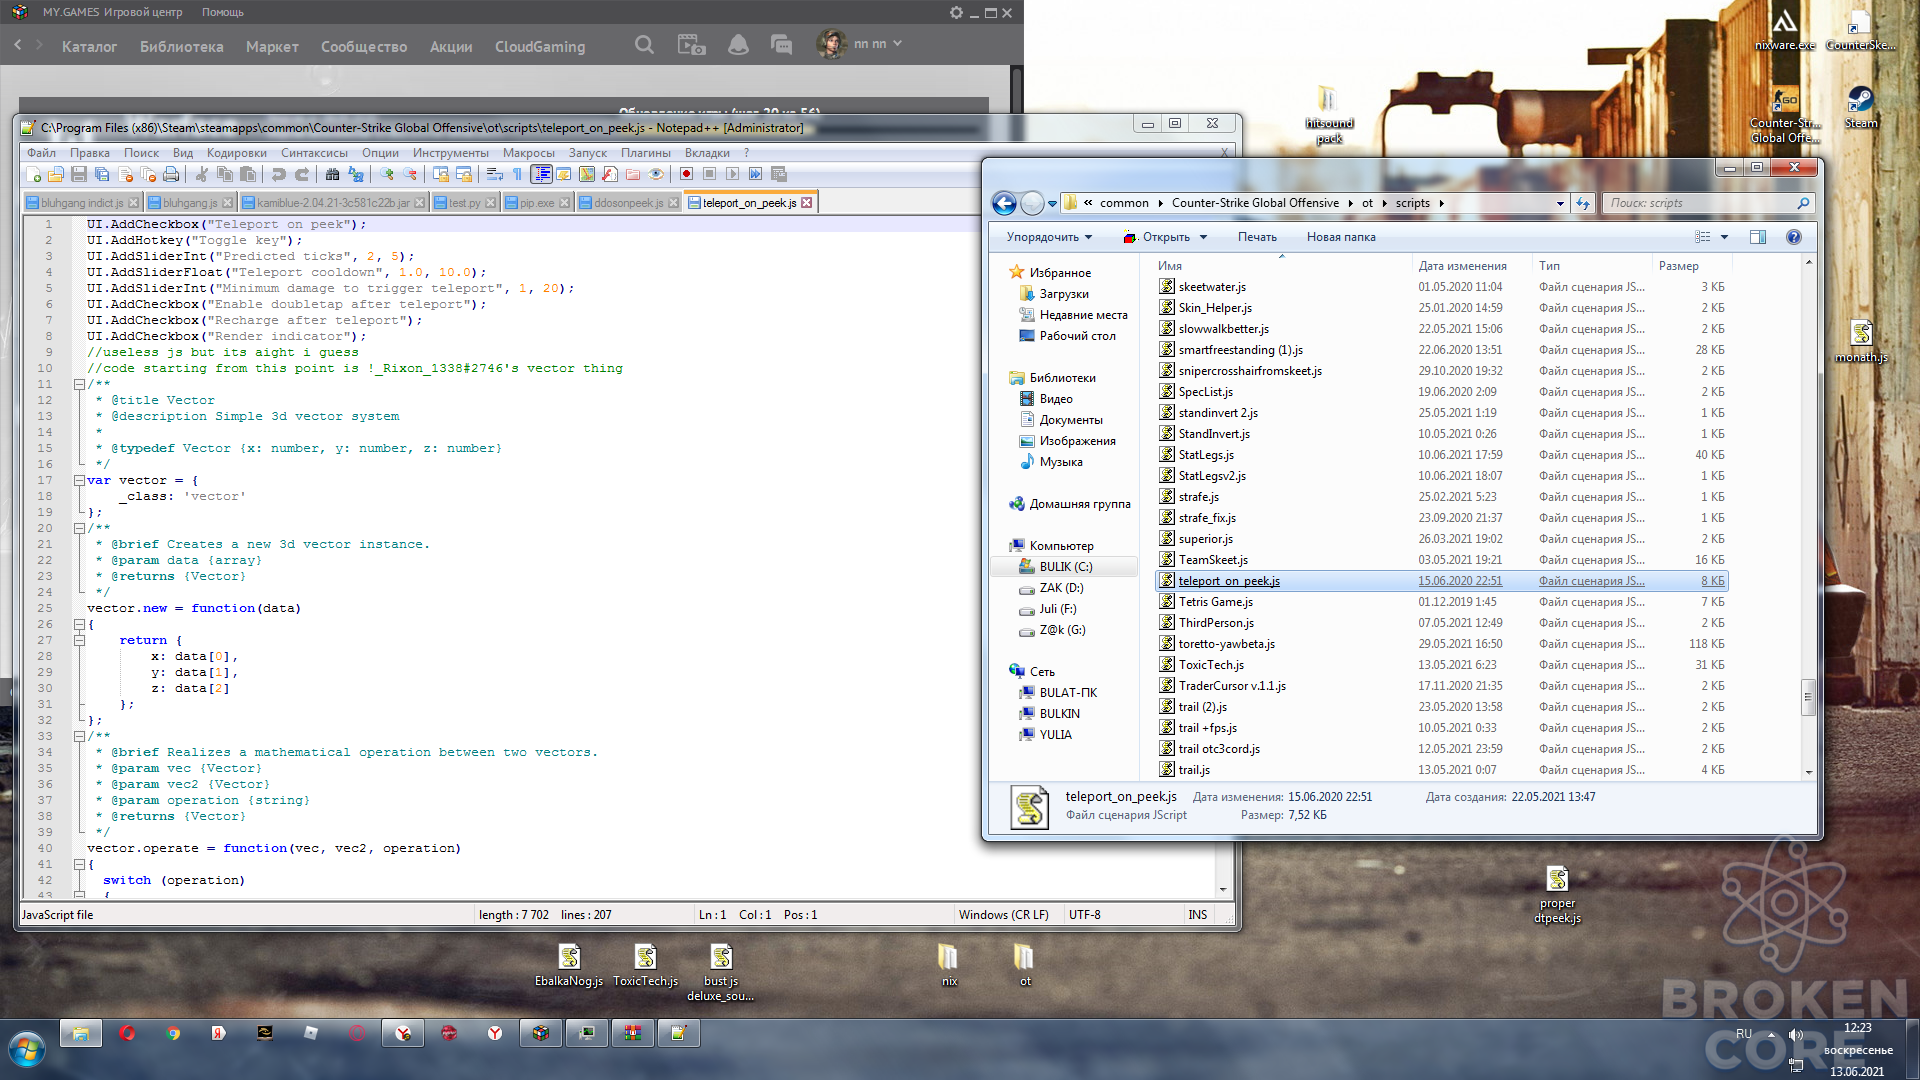Click the Cut scissors icon

click(201, 174)
